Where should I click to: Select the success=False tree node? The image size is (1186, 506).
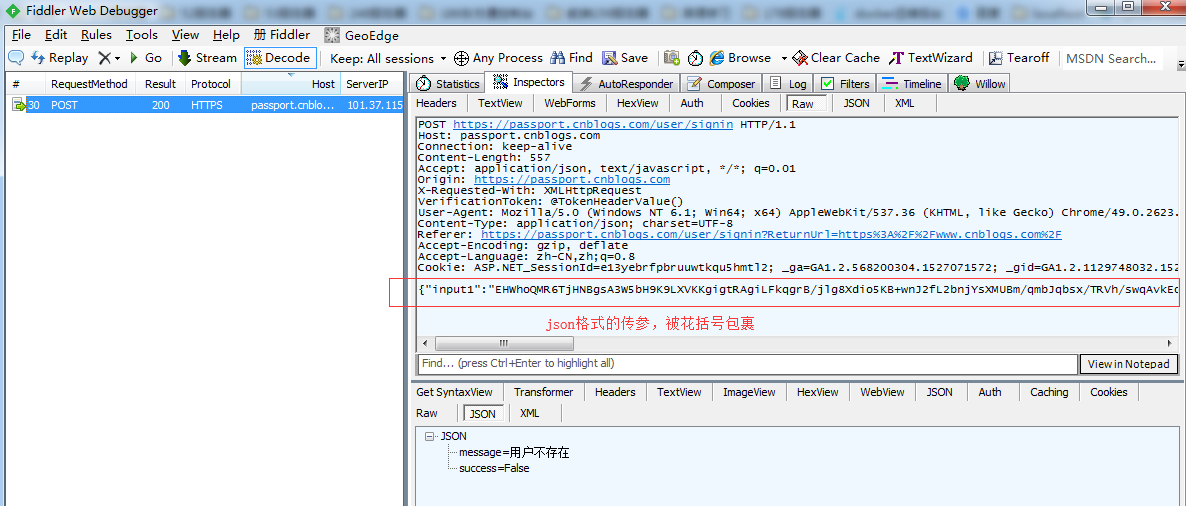click(x=494, y=468)
